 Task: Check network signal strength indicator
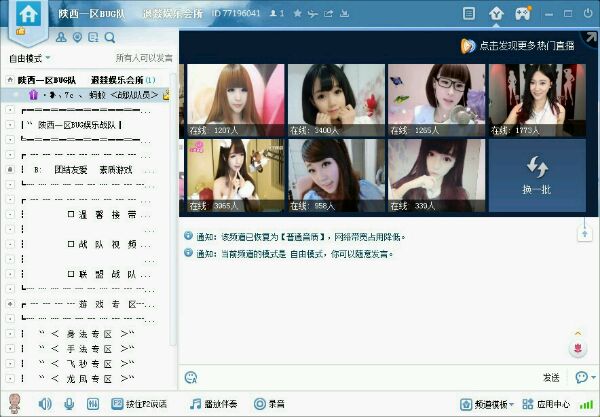coord(586,404)
